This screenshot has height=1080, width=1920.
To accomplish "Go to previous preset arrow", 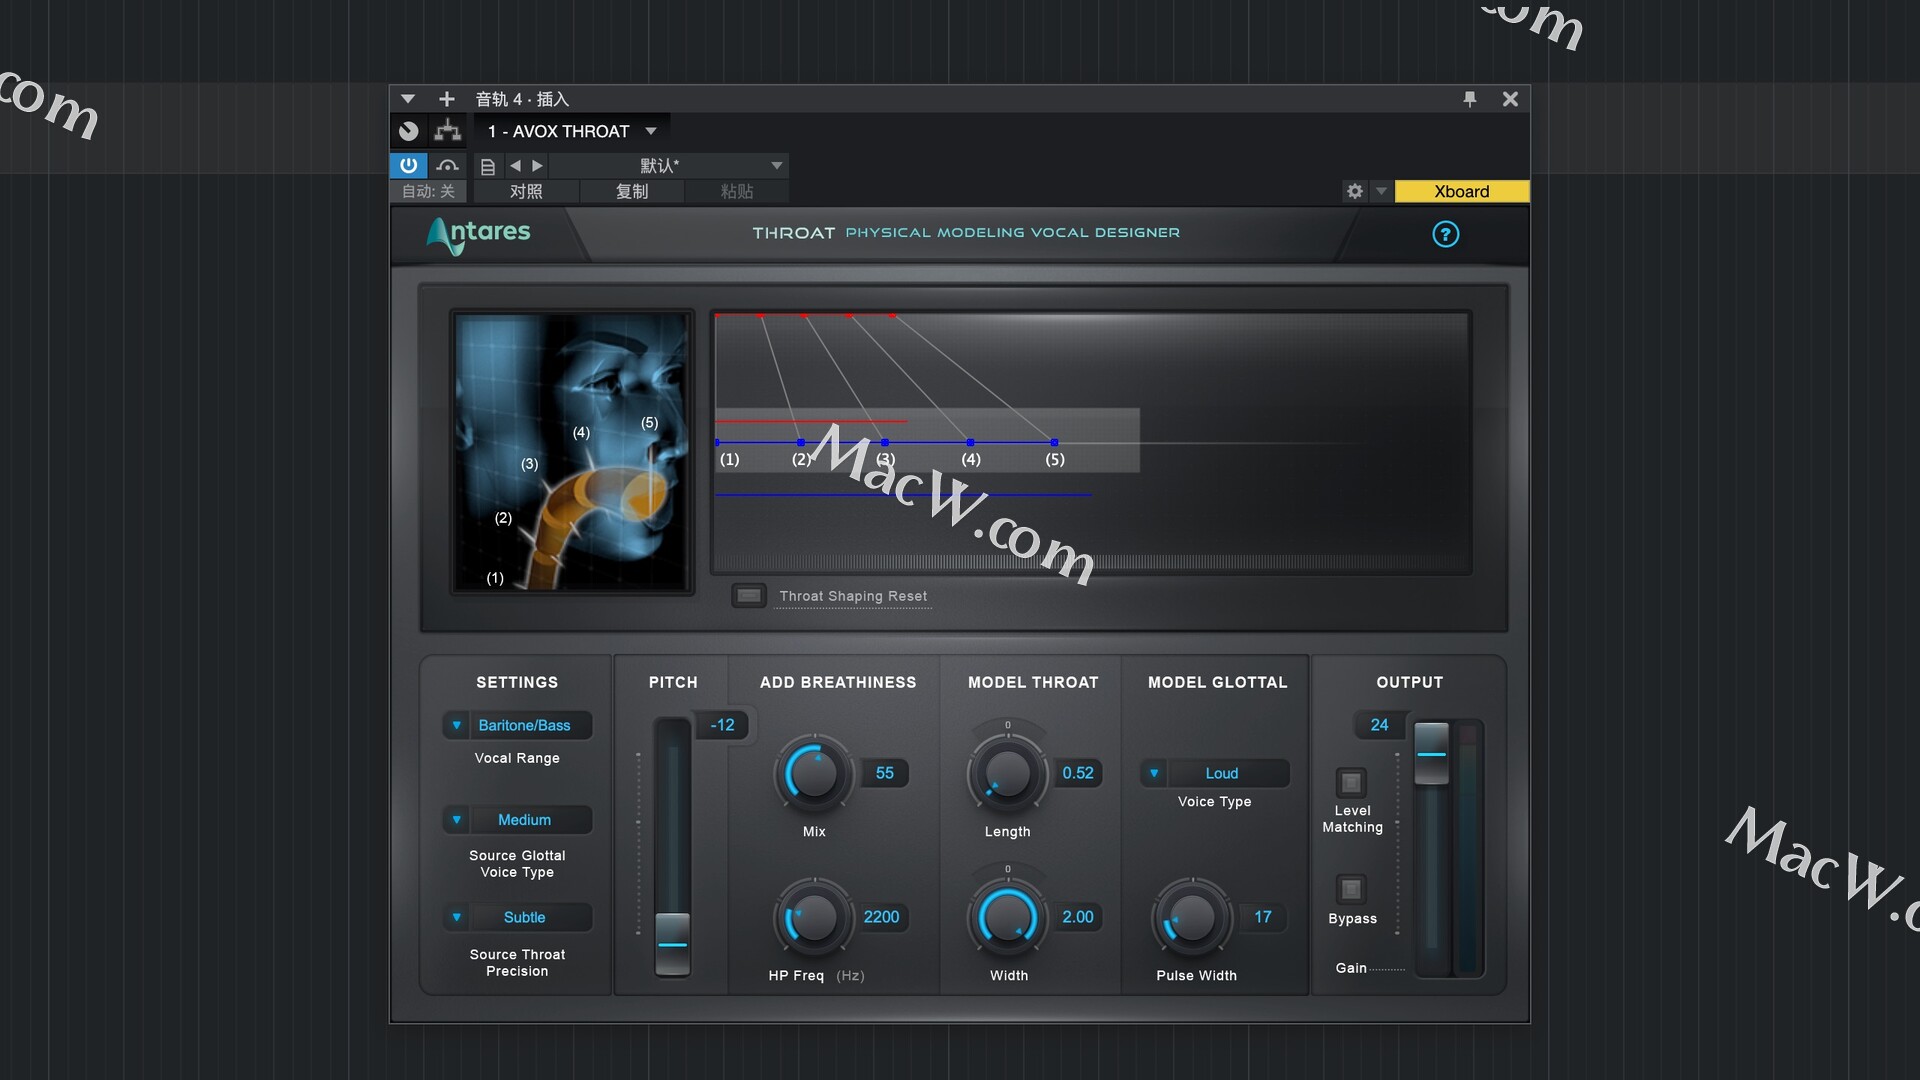I will pyautogui.click(x=515, y=166).
